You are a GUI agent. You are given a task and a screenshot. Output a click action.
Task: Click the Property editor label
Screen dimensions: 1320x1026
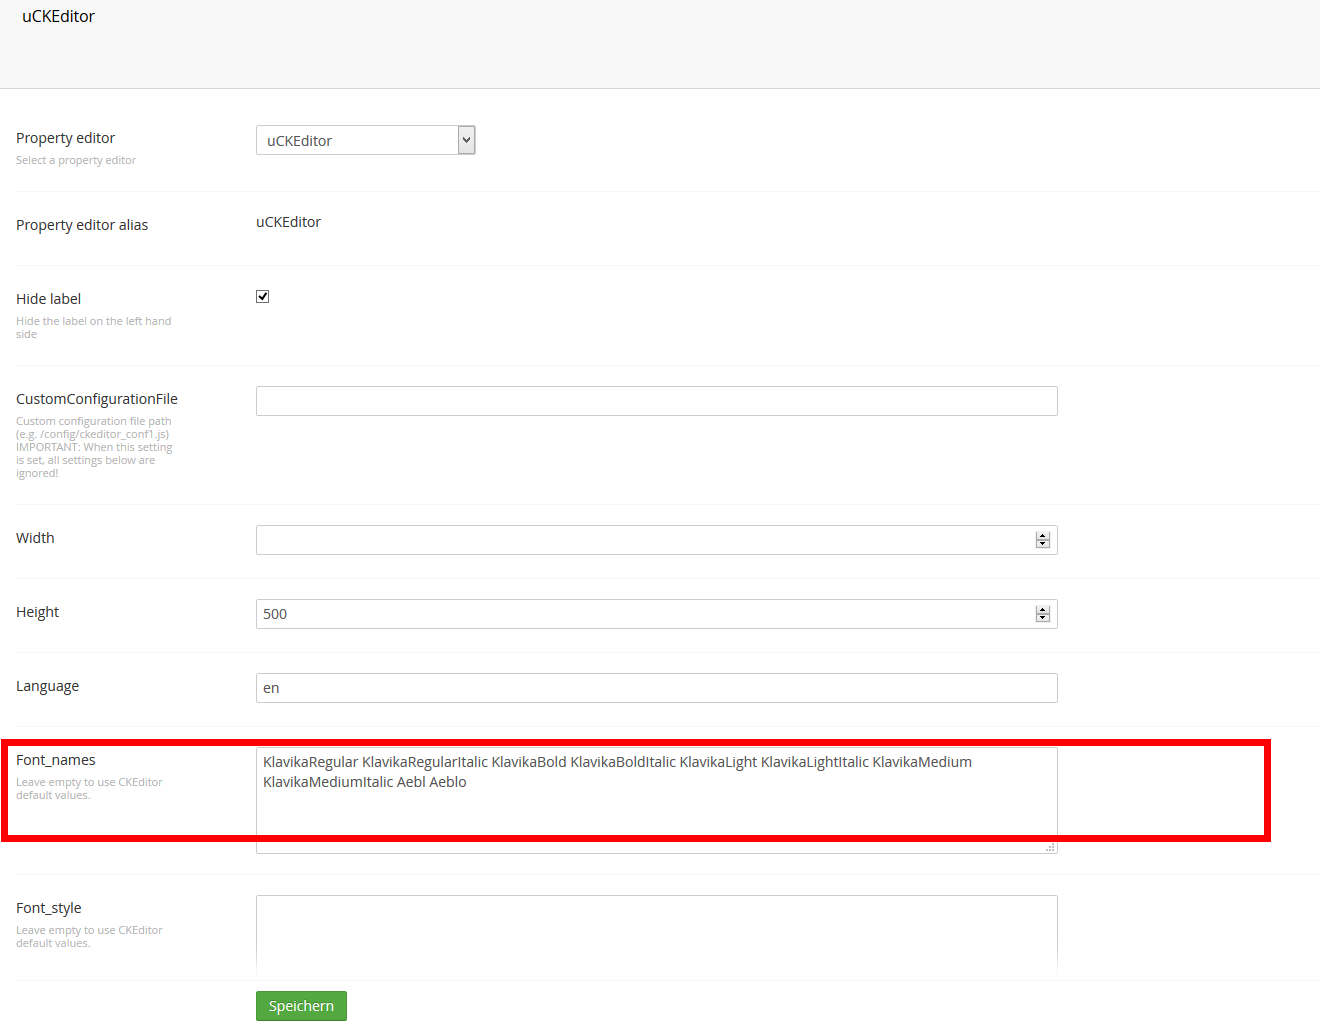pos(65,138)
